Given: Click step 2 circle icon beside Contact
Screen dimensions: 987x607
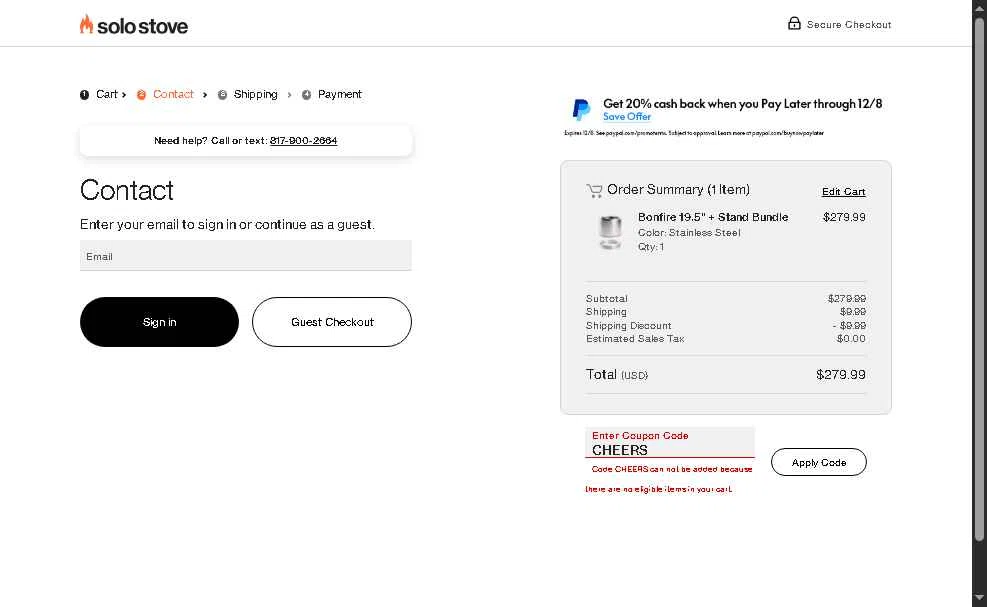Looking at the screenshot, I should pyautogui.click(x=142, y=95).
